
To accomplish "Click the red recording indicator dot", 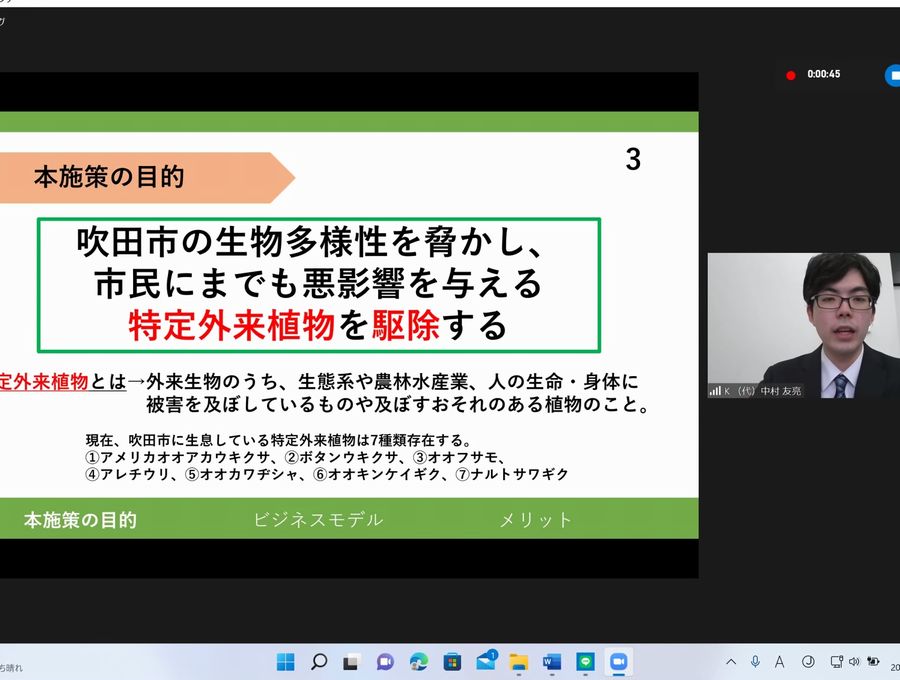I will tap(790, 75).
